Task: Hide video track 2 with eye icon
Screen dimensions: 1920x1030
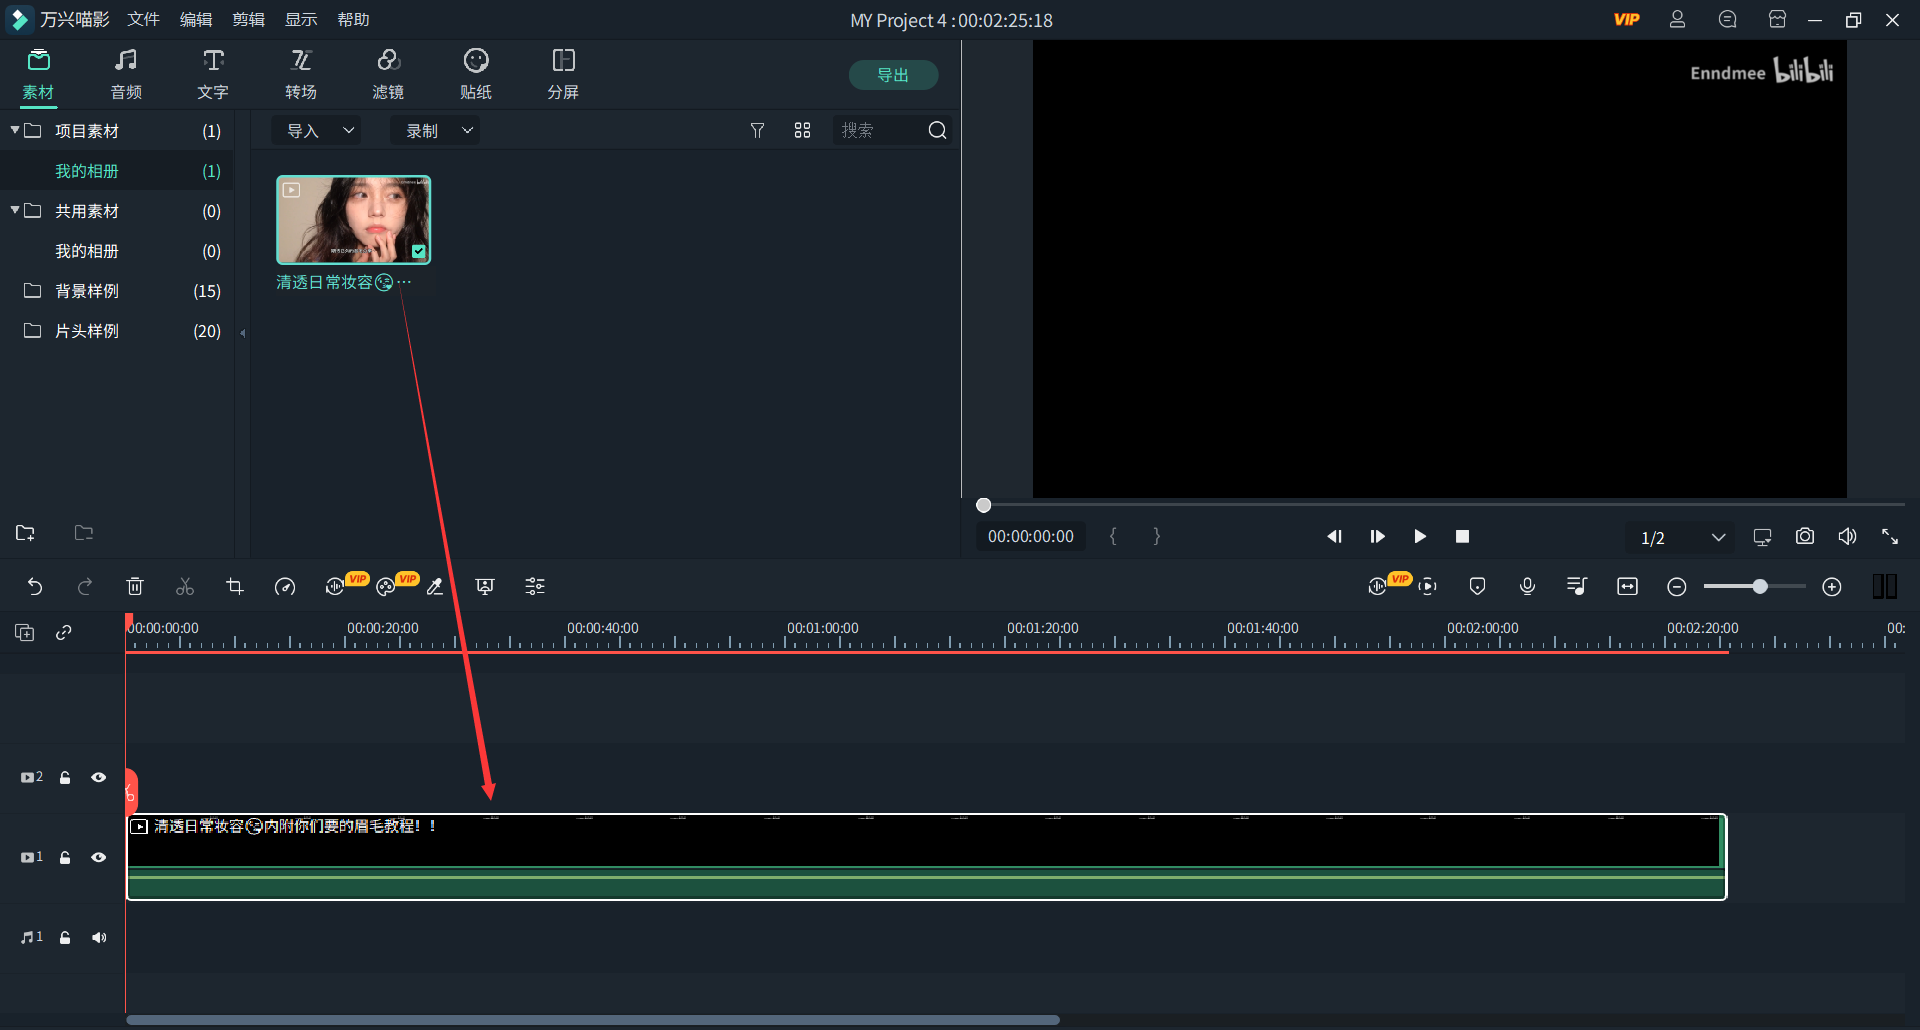Action: pos(99,777)
